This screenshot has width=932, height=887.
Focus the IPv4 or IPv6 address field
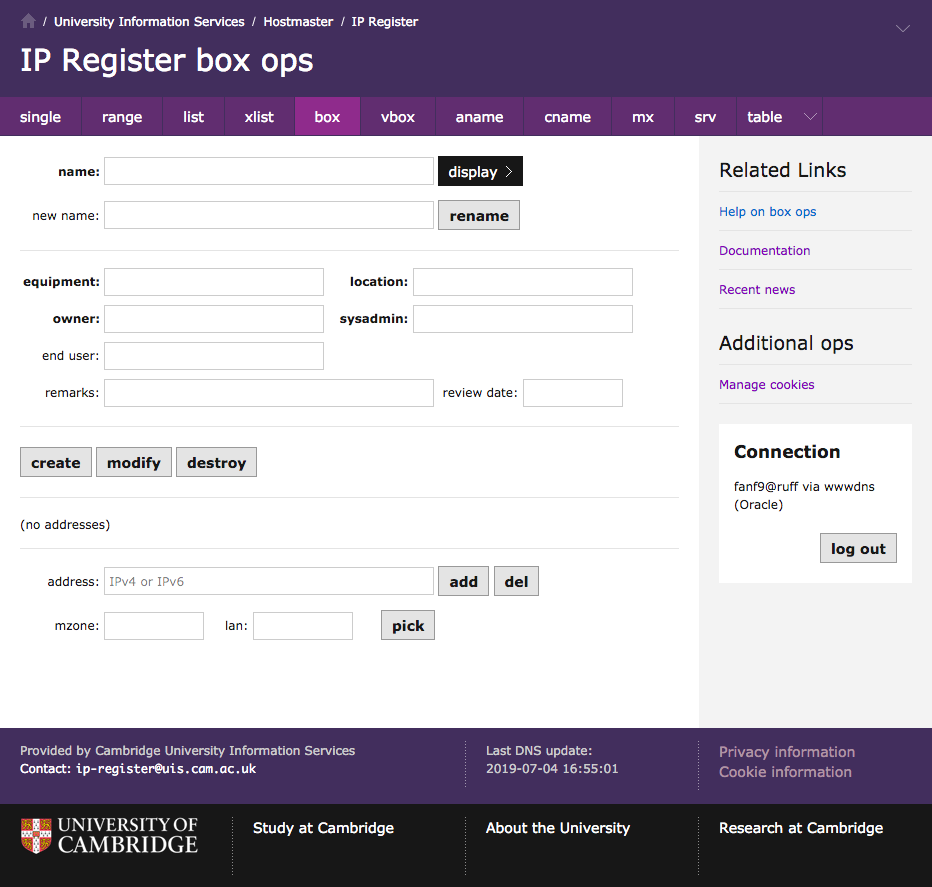[269, 582]
